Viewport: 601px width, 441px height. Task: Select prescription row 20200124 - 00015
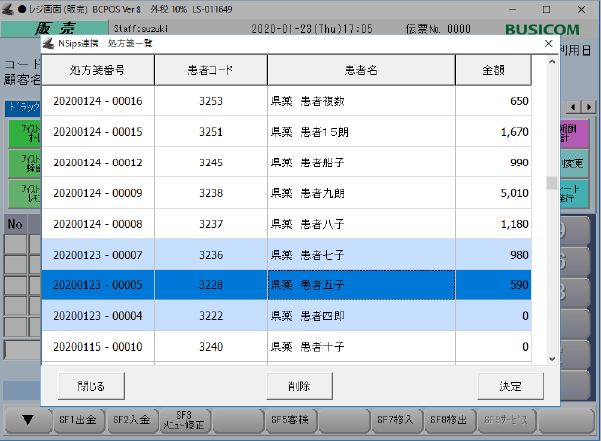click(x=97, y=132)
